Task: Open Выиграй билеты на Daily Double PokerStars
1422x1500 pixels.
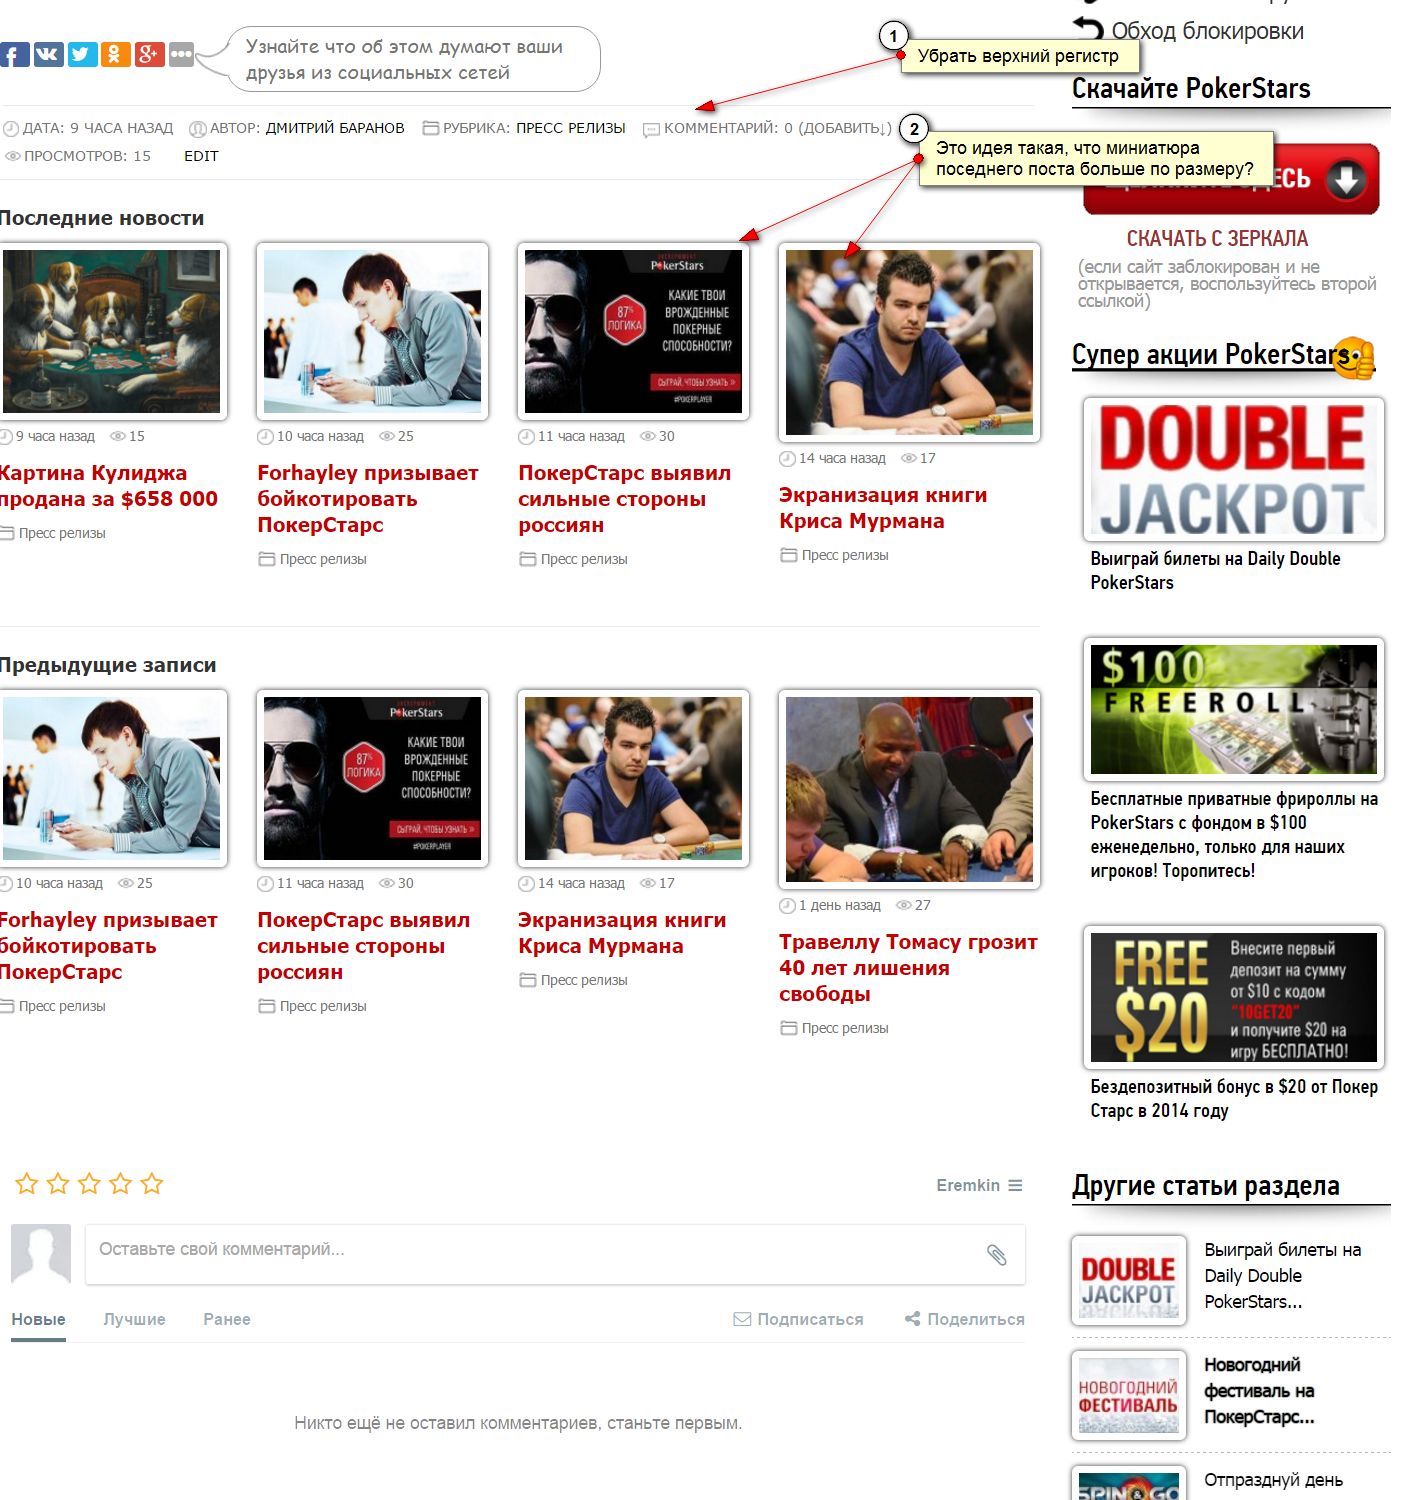Action: tap(1216, 571)
